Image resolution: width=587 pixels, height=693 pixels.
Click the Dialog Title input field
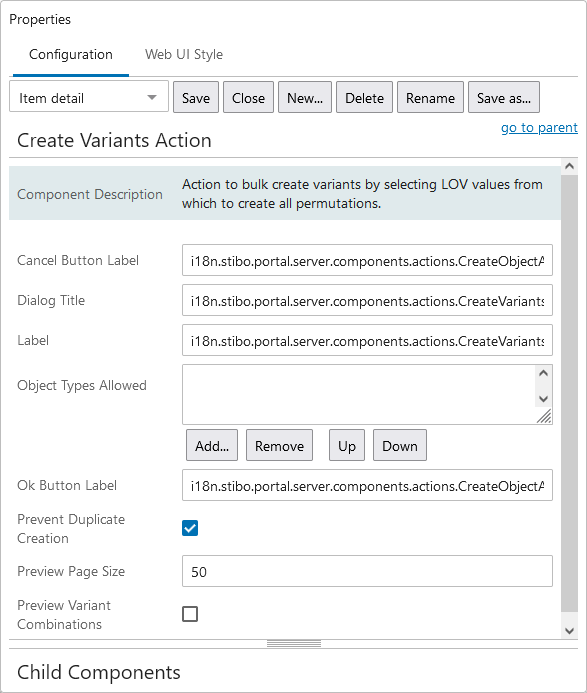point(367,300)
